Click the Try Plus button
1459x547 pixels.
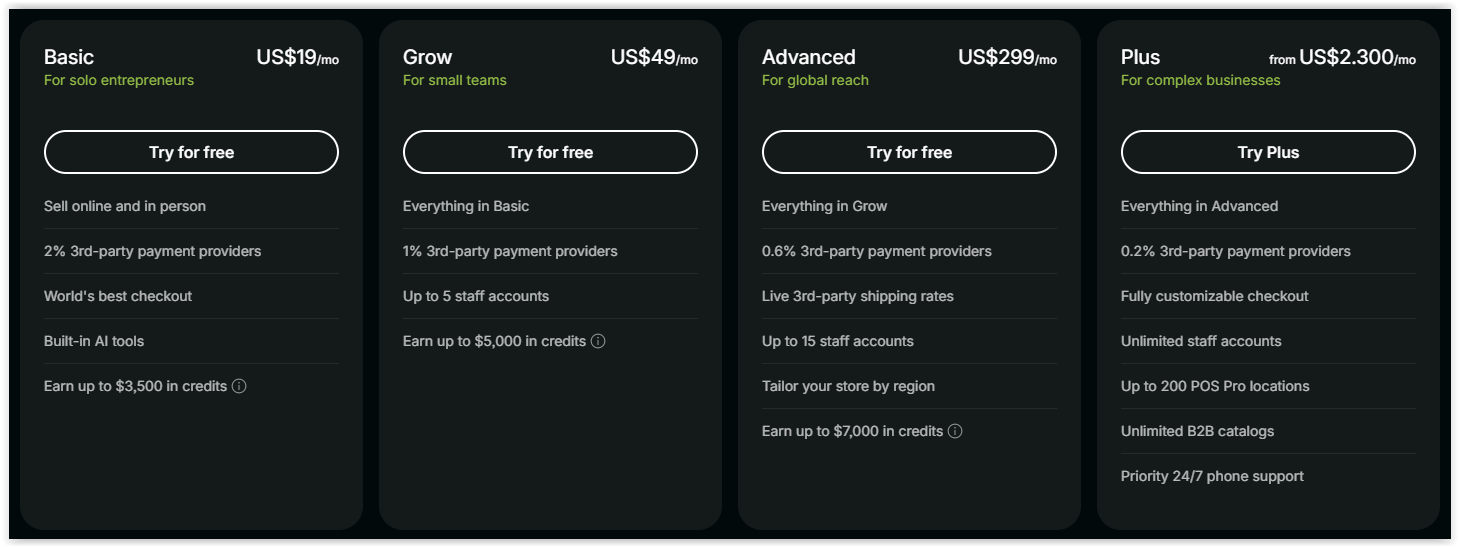[1268, 152]
